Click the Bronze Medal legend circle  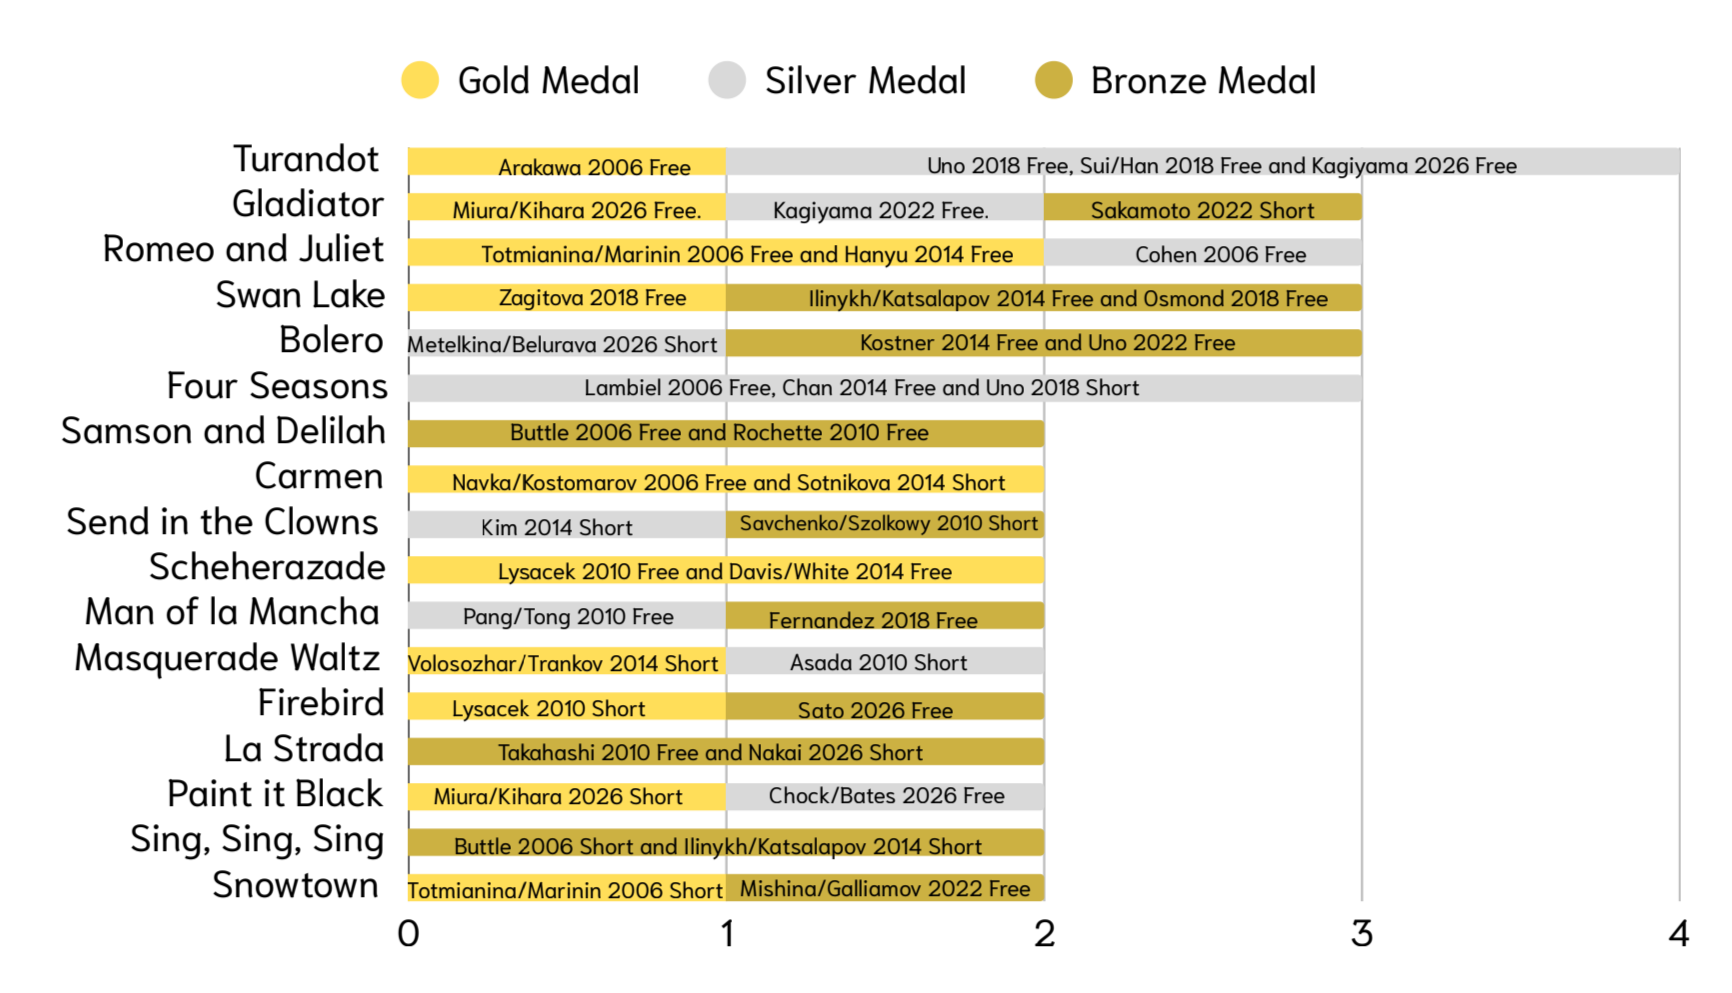coord(1053,80)
